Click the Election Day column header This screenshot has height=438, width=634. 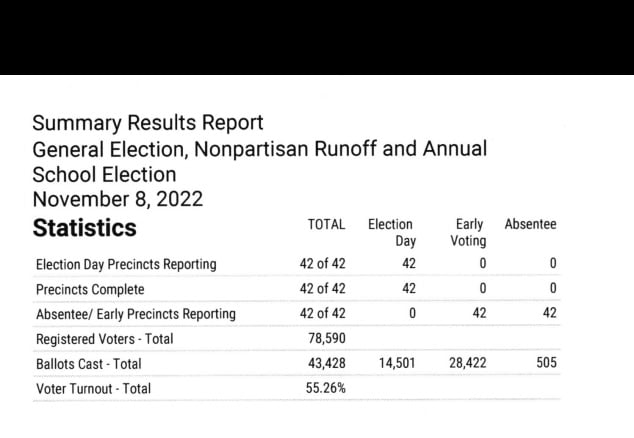click(390, 232)
